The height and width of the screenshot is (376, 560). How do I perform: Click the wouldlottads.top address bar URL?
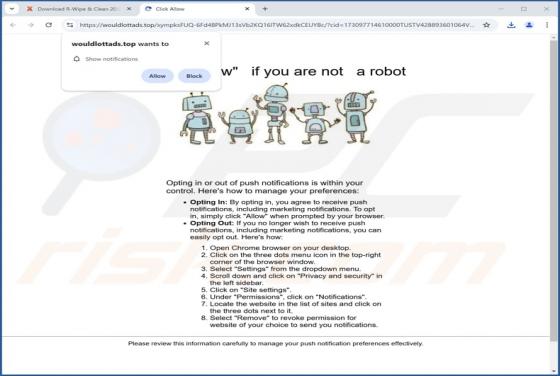[276, 25]
